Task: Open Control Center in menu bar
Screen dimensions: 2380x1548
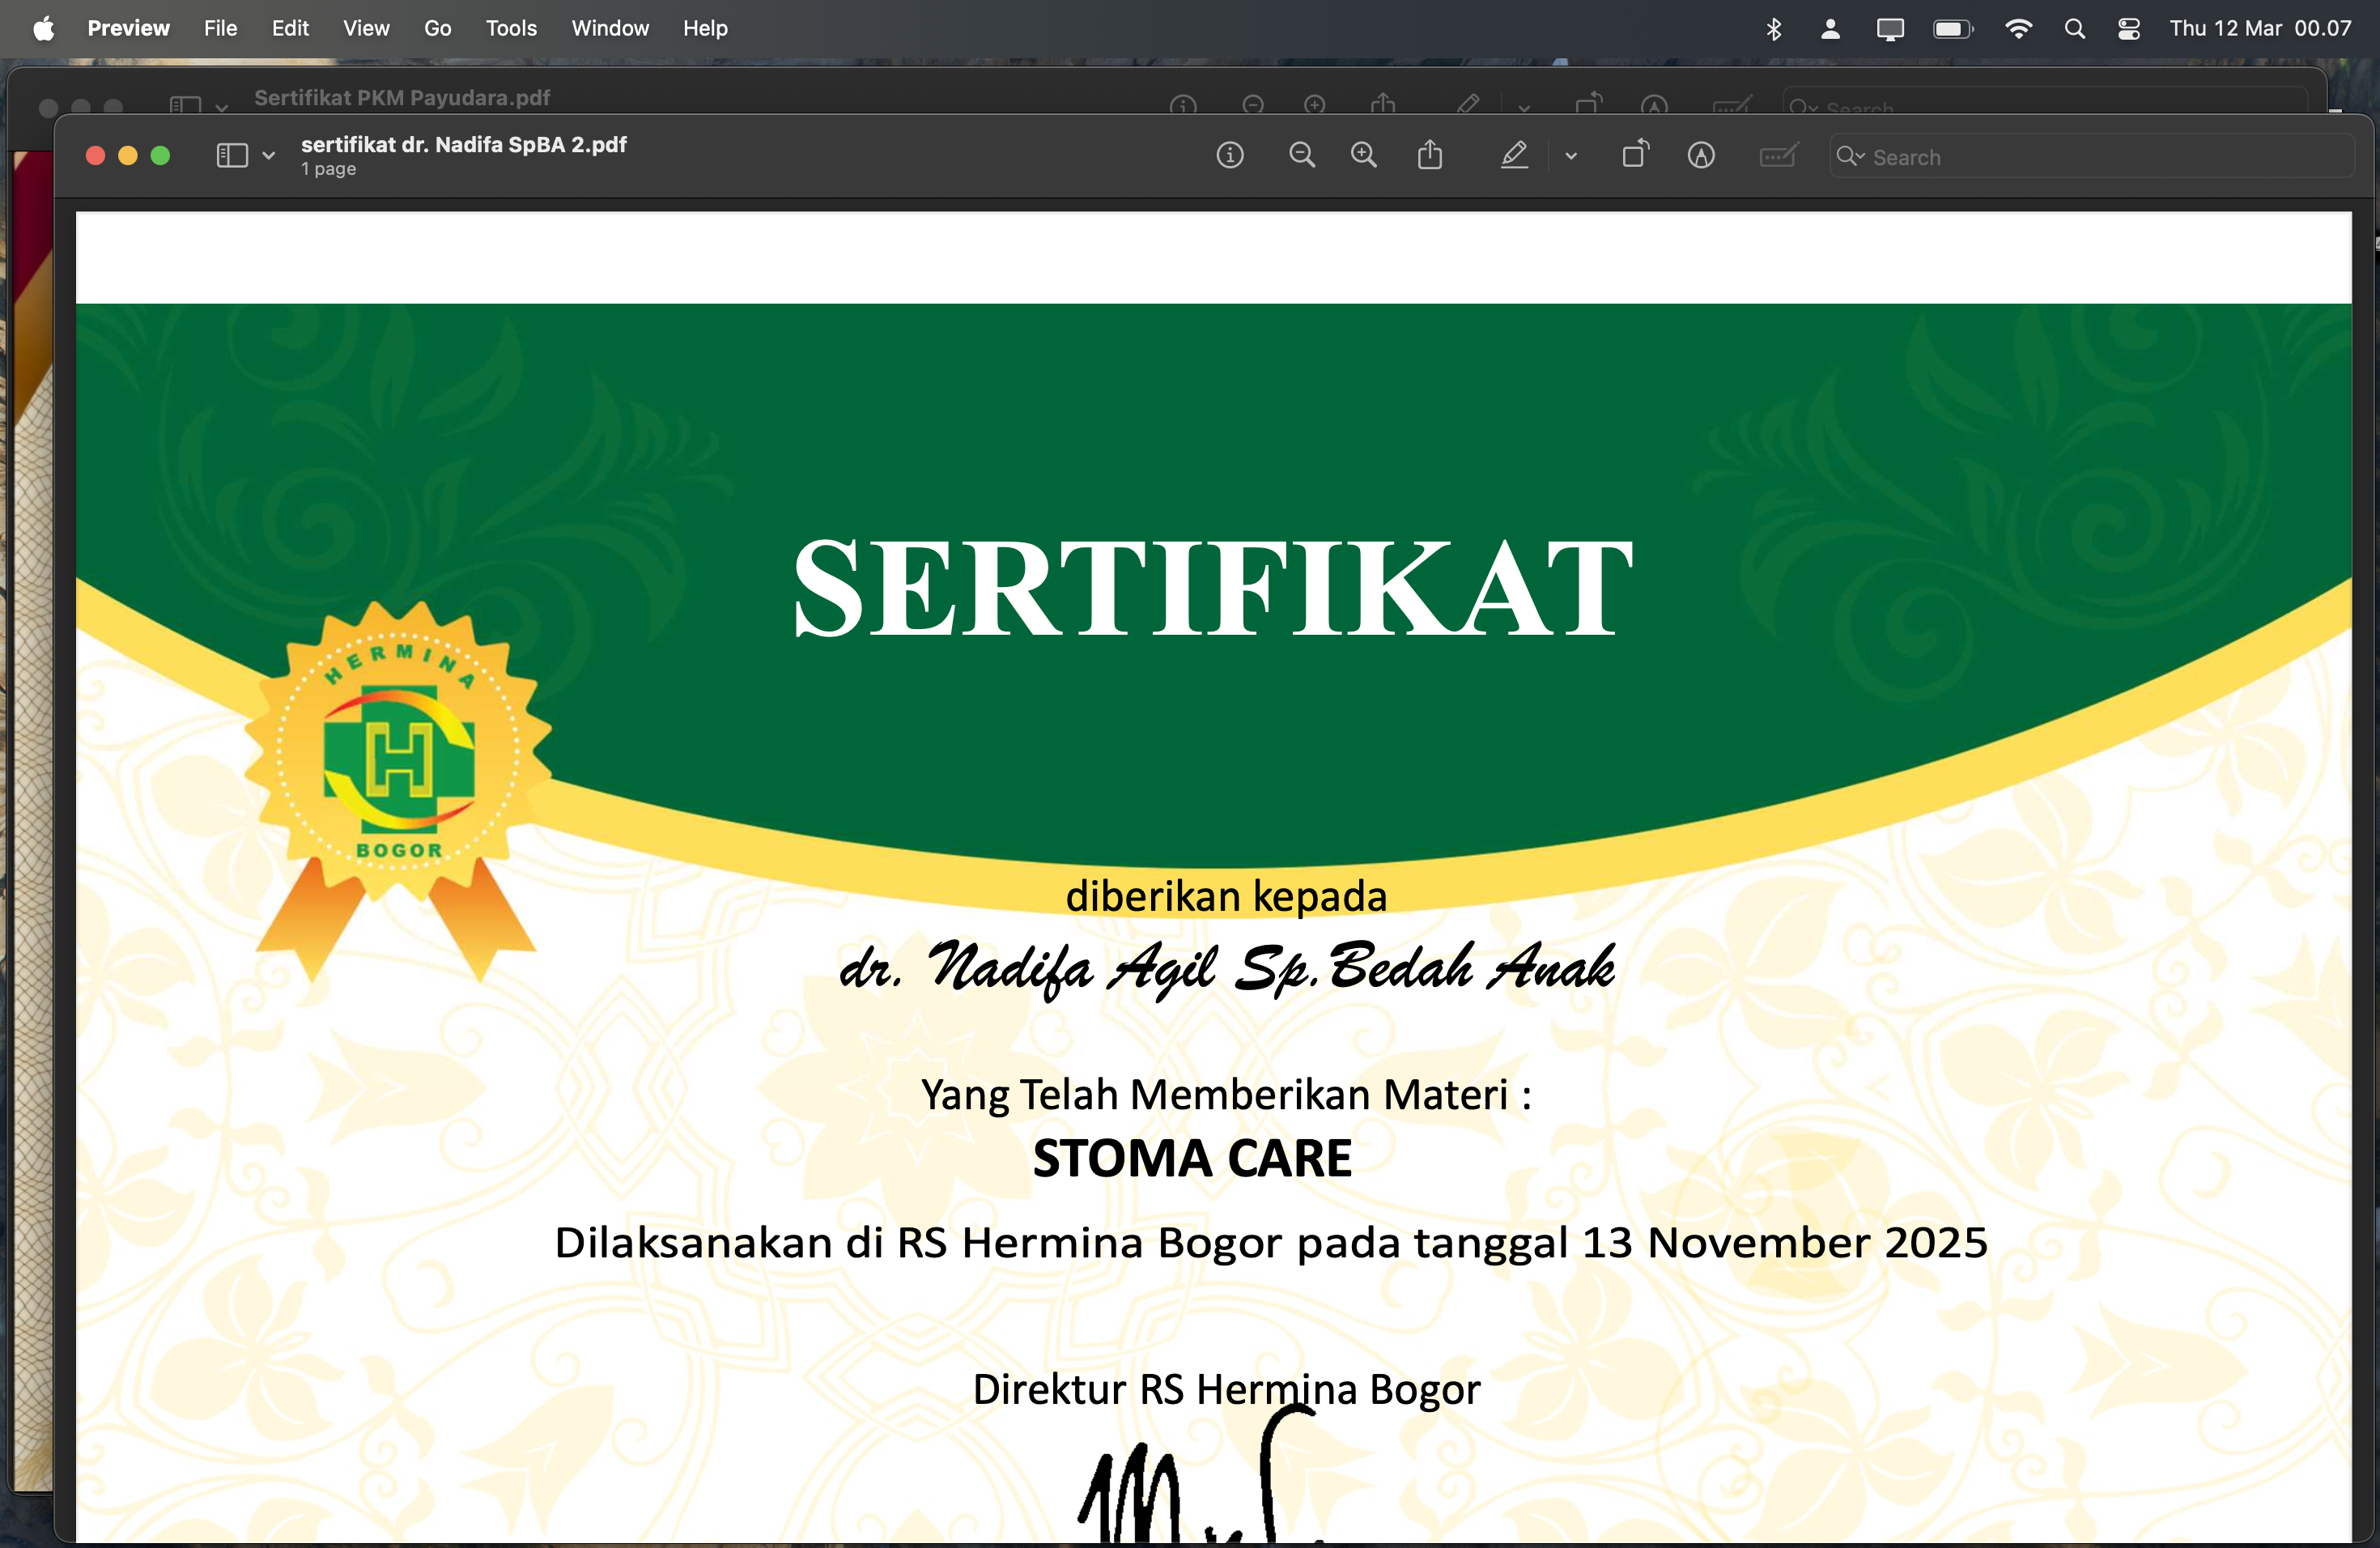Action: (x=2128, y=28)
